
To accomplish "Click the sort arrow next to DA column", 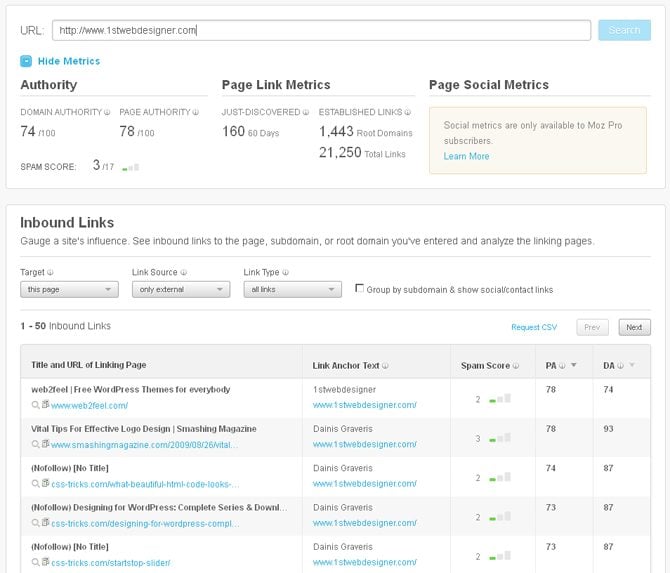I will point(631,365).
